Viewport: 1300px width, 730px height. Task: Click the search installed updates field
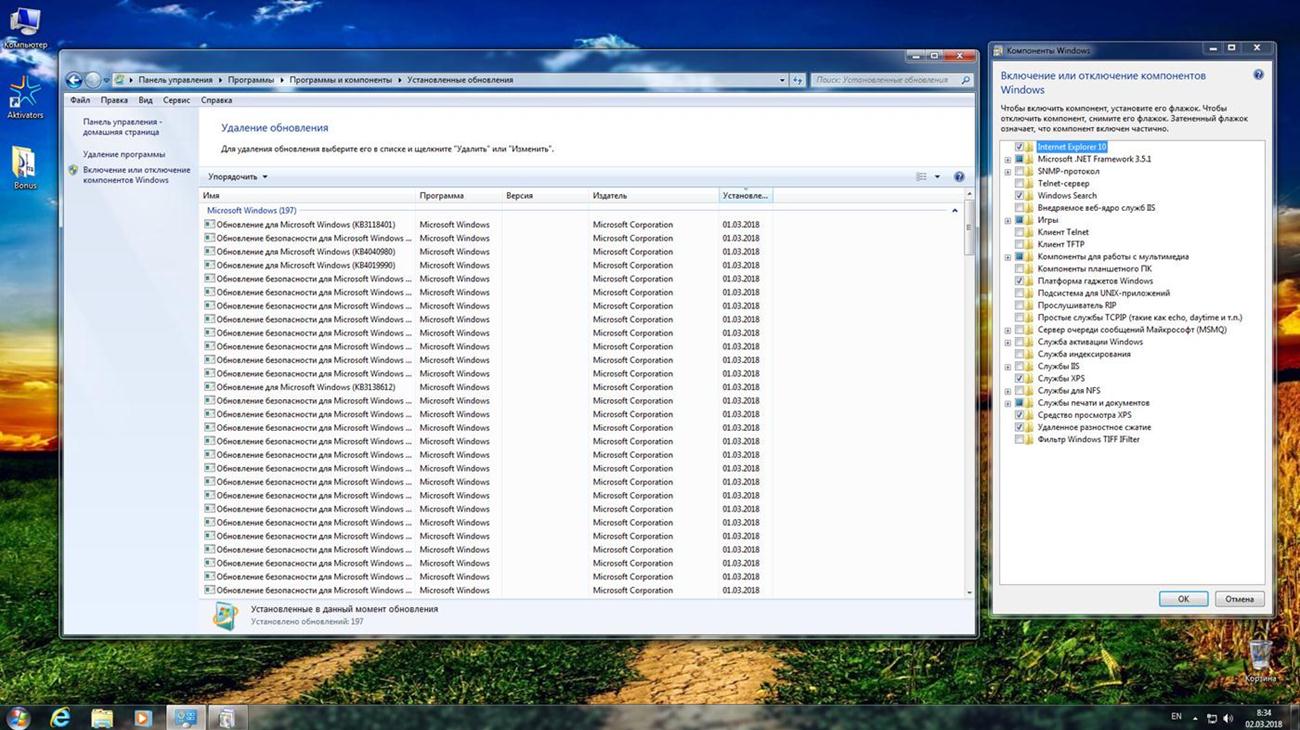pos(885,80)
